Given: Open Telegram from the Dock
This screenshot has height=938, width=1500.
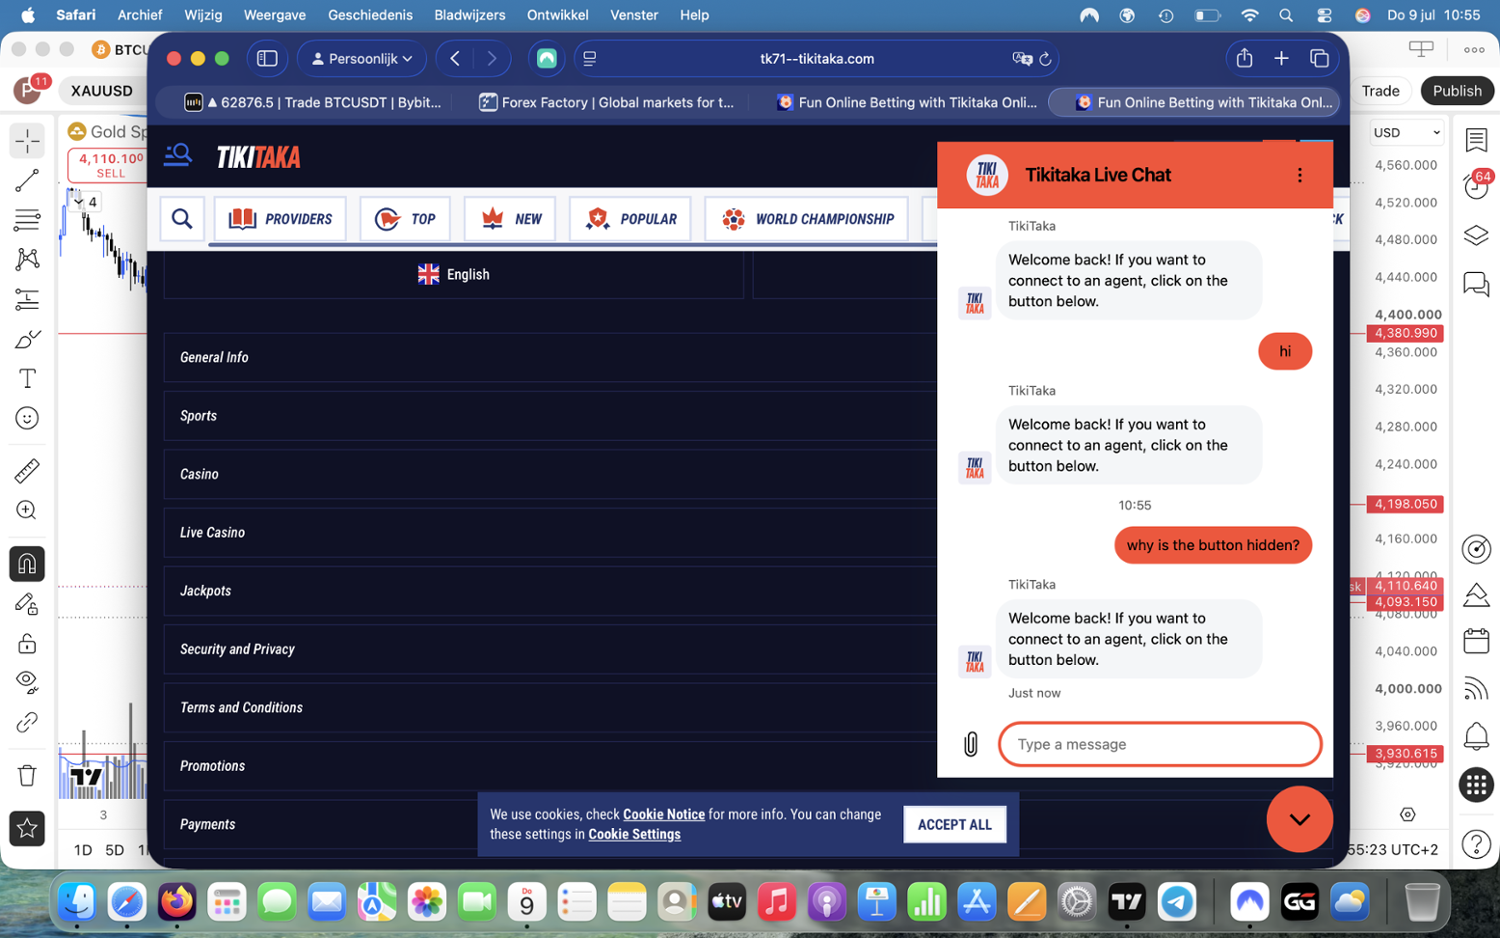Looking at the screenshot, I should pyautogui.click(x=1177, y=902).
